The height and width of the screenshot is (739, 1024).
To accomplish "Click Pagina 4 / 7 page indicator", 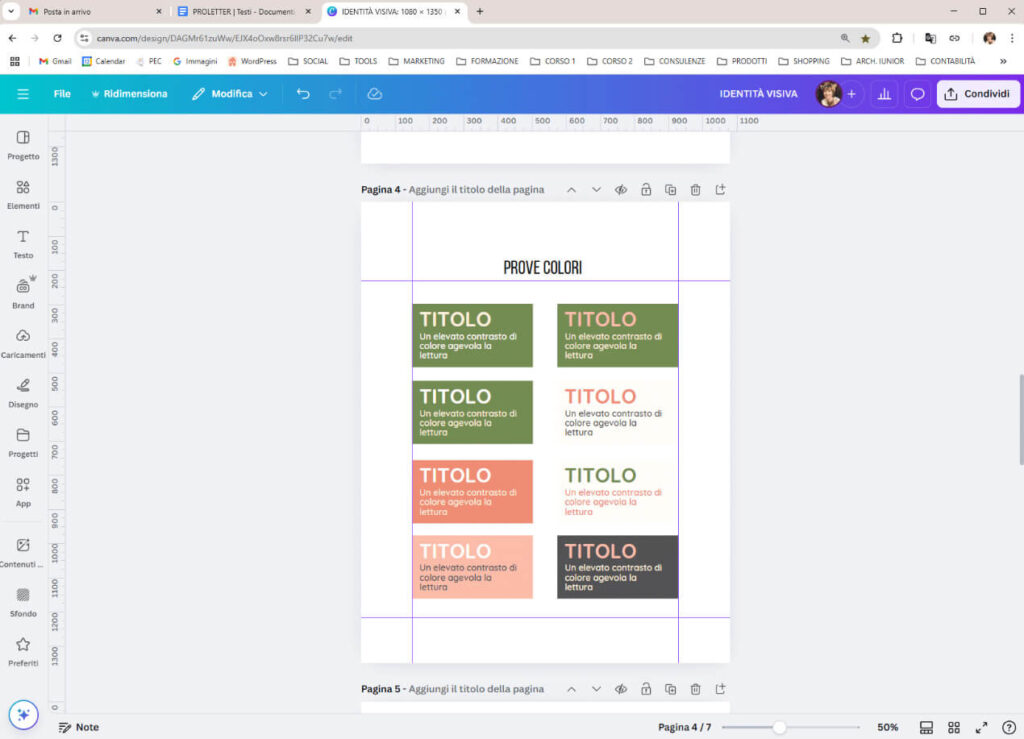I will click(x=684, y=727).
